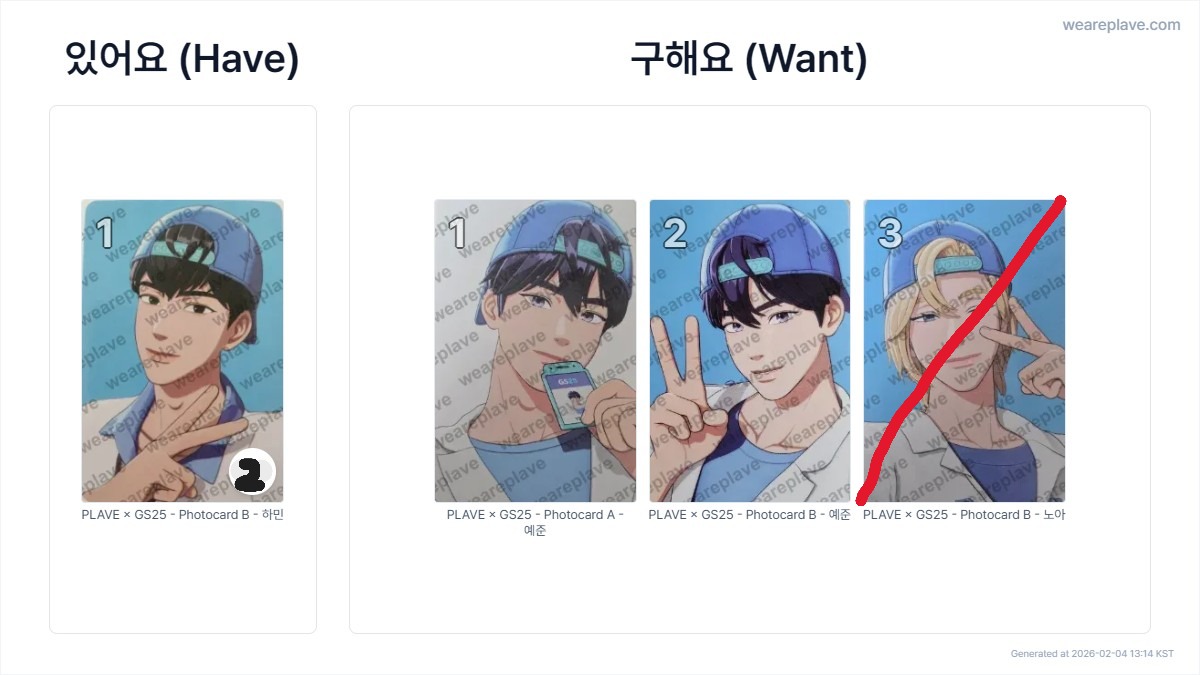
Task: Click the scribbled quantity badge on Hamin card
Action: tap(252, 473)
